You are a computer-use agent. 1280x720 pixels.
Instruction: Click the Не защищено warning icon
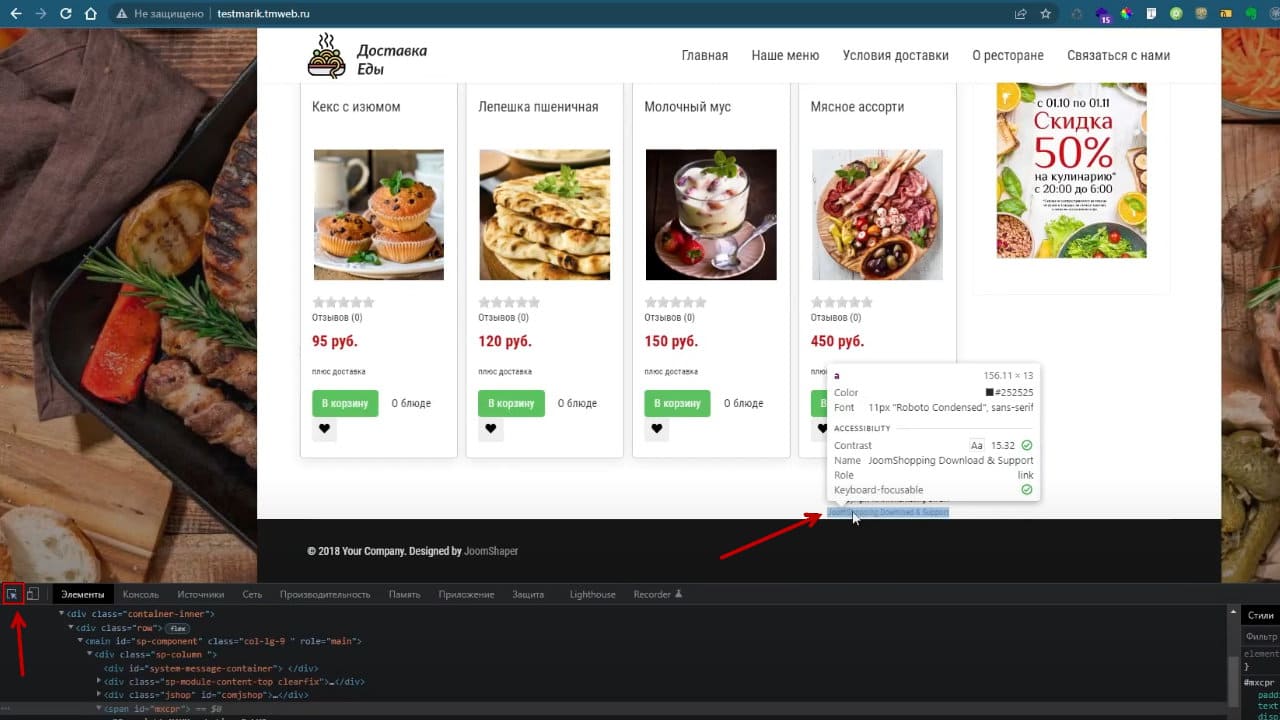[121, 14]
